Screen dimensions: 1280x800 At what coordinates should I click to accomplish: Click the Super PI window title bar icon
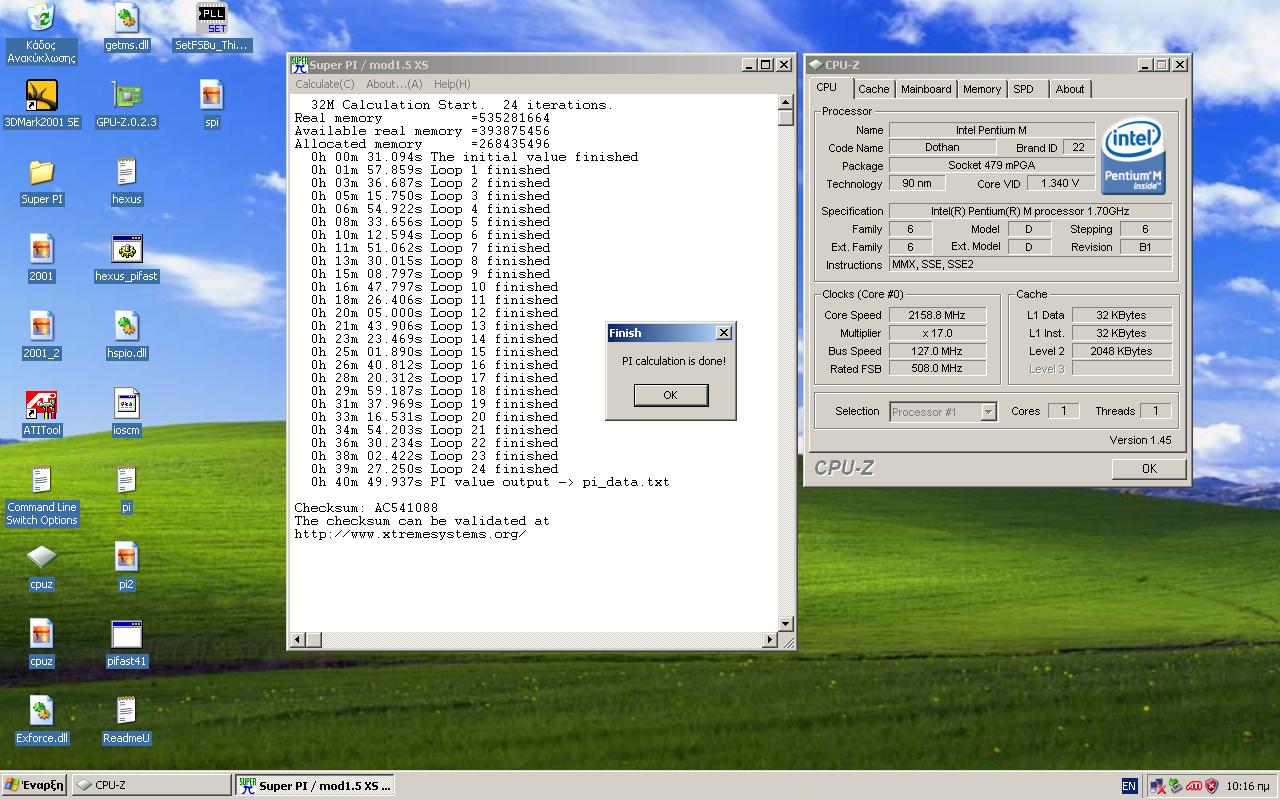[x=299, y=65]
